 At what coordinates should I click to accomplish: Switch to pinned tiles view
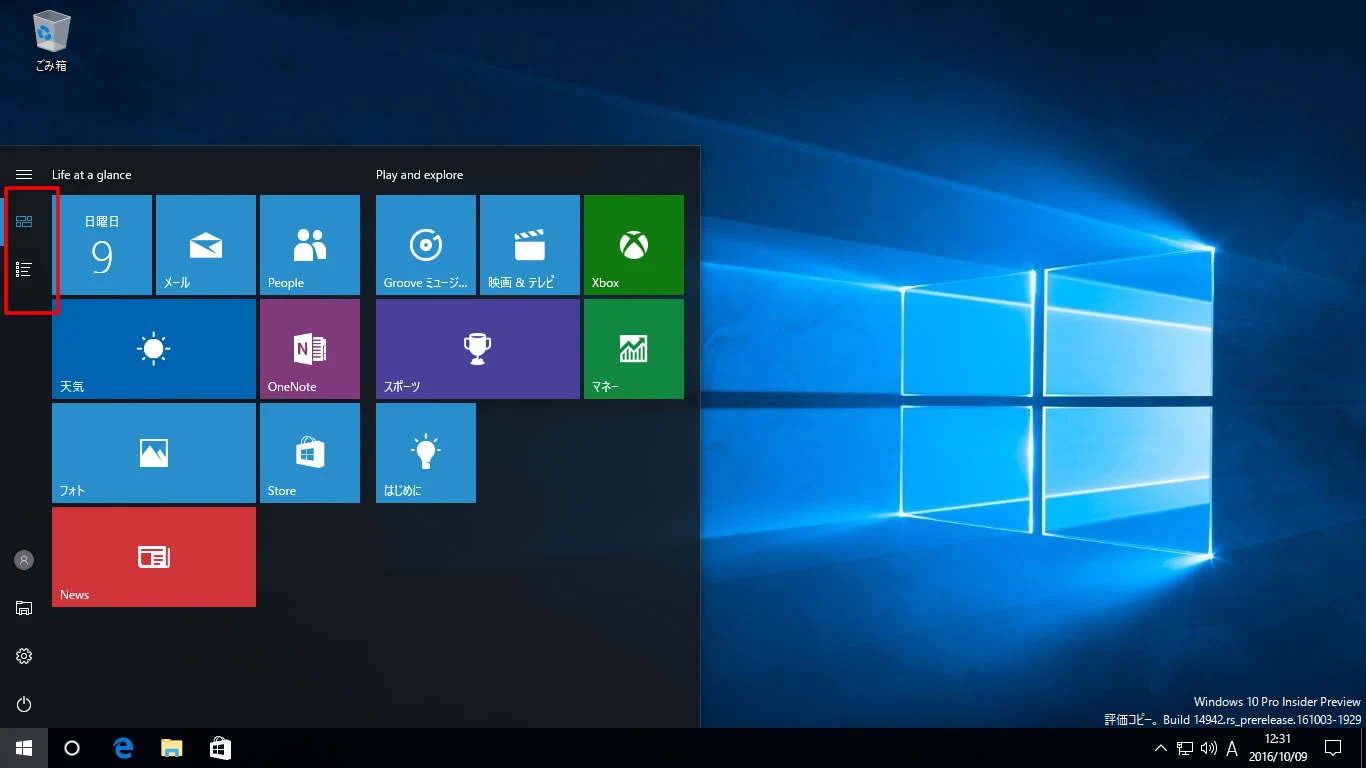click(24, 221)
